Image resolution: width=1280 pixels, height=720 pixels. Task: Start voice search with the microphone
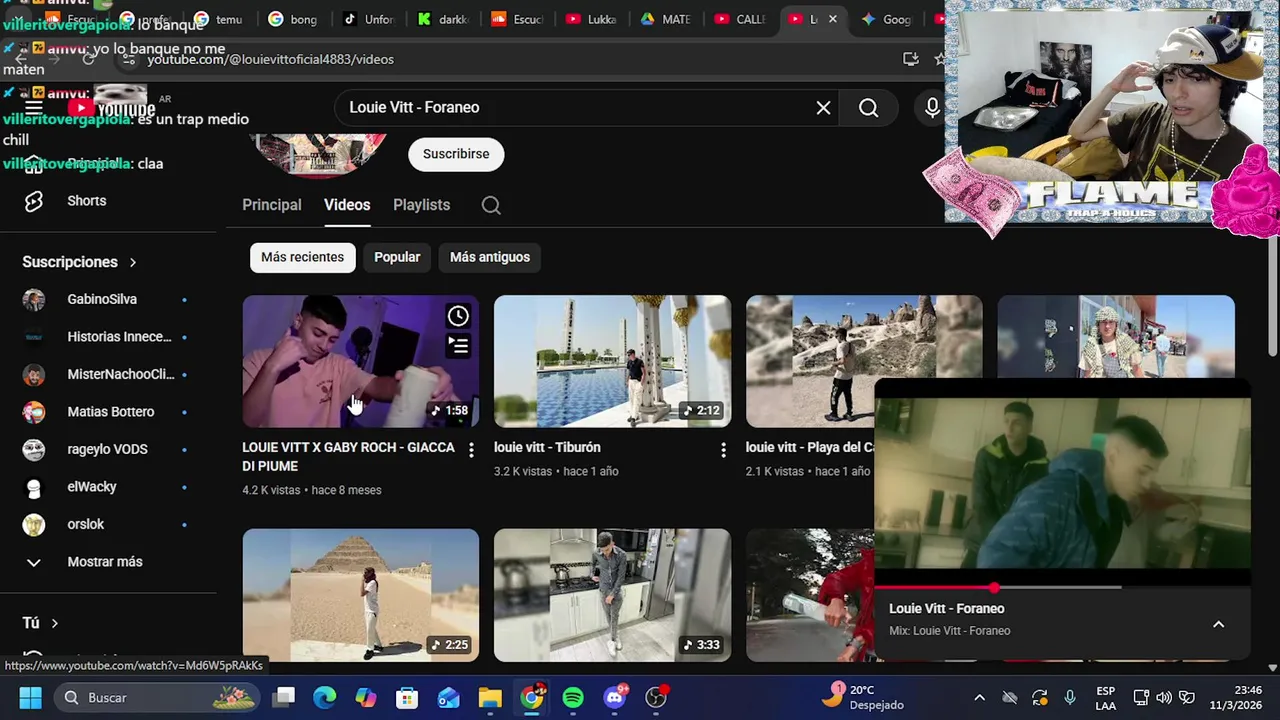point(932,107)
